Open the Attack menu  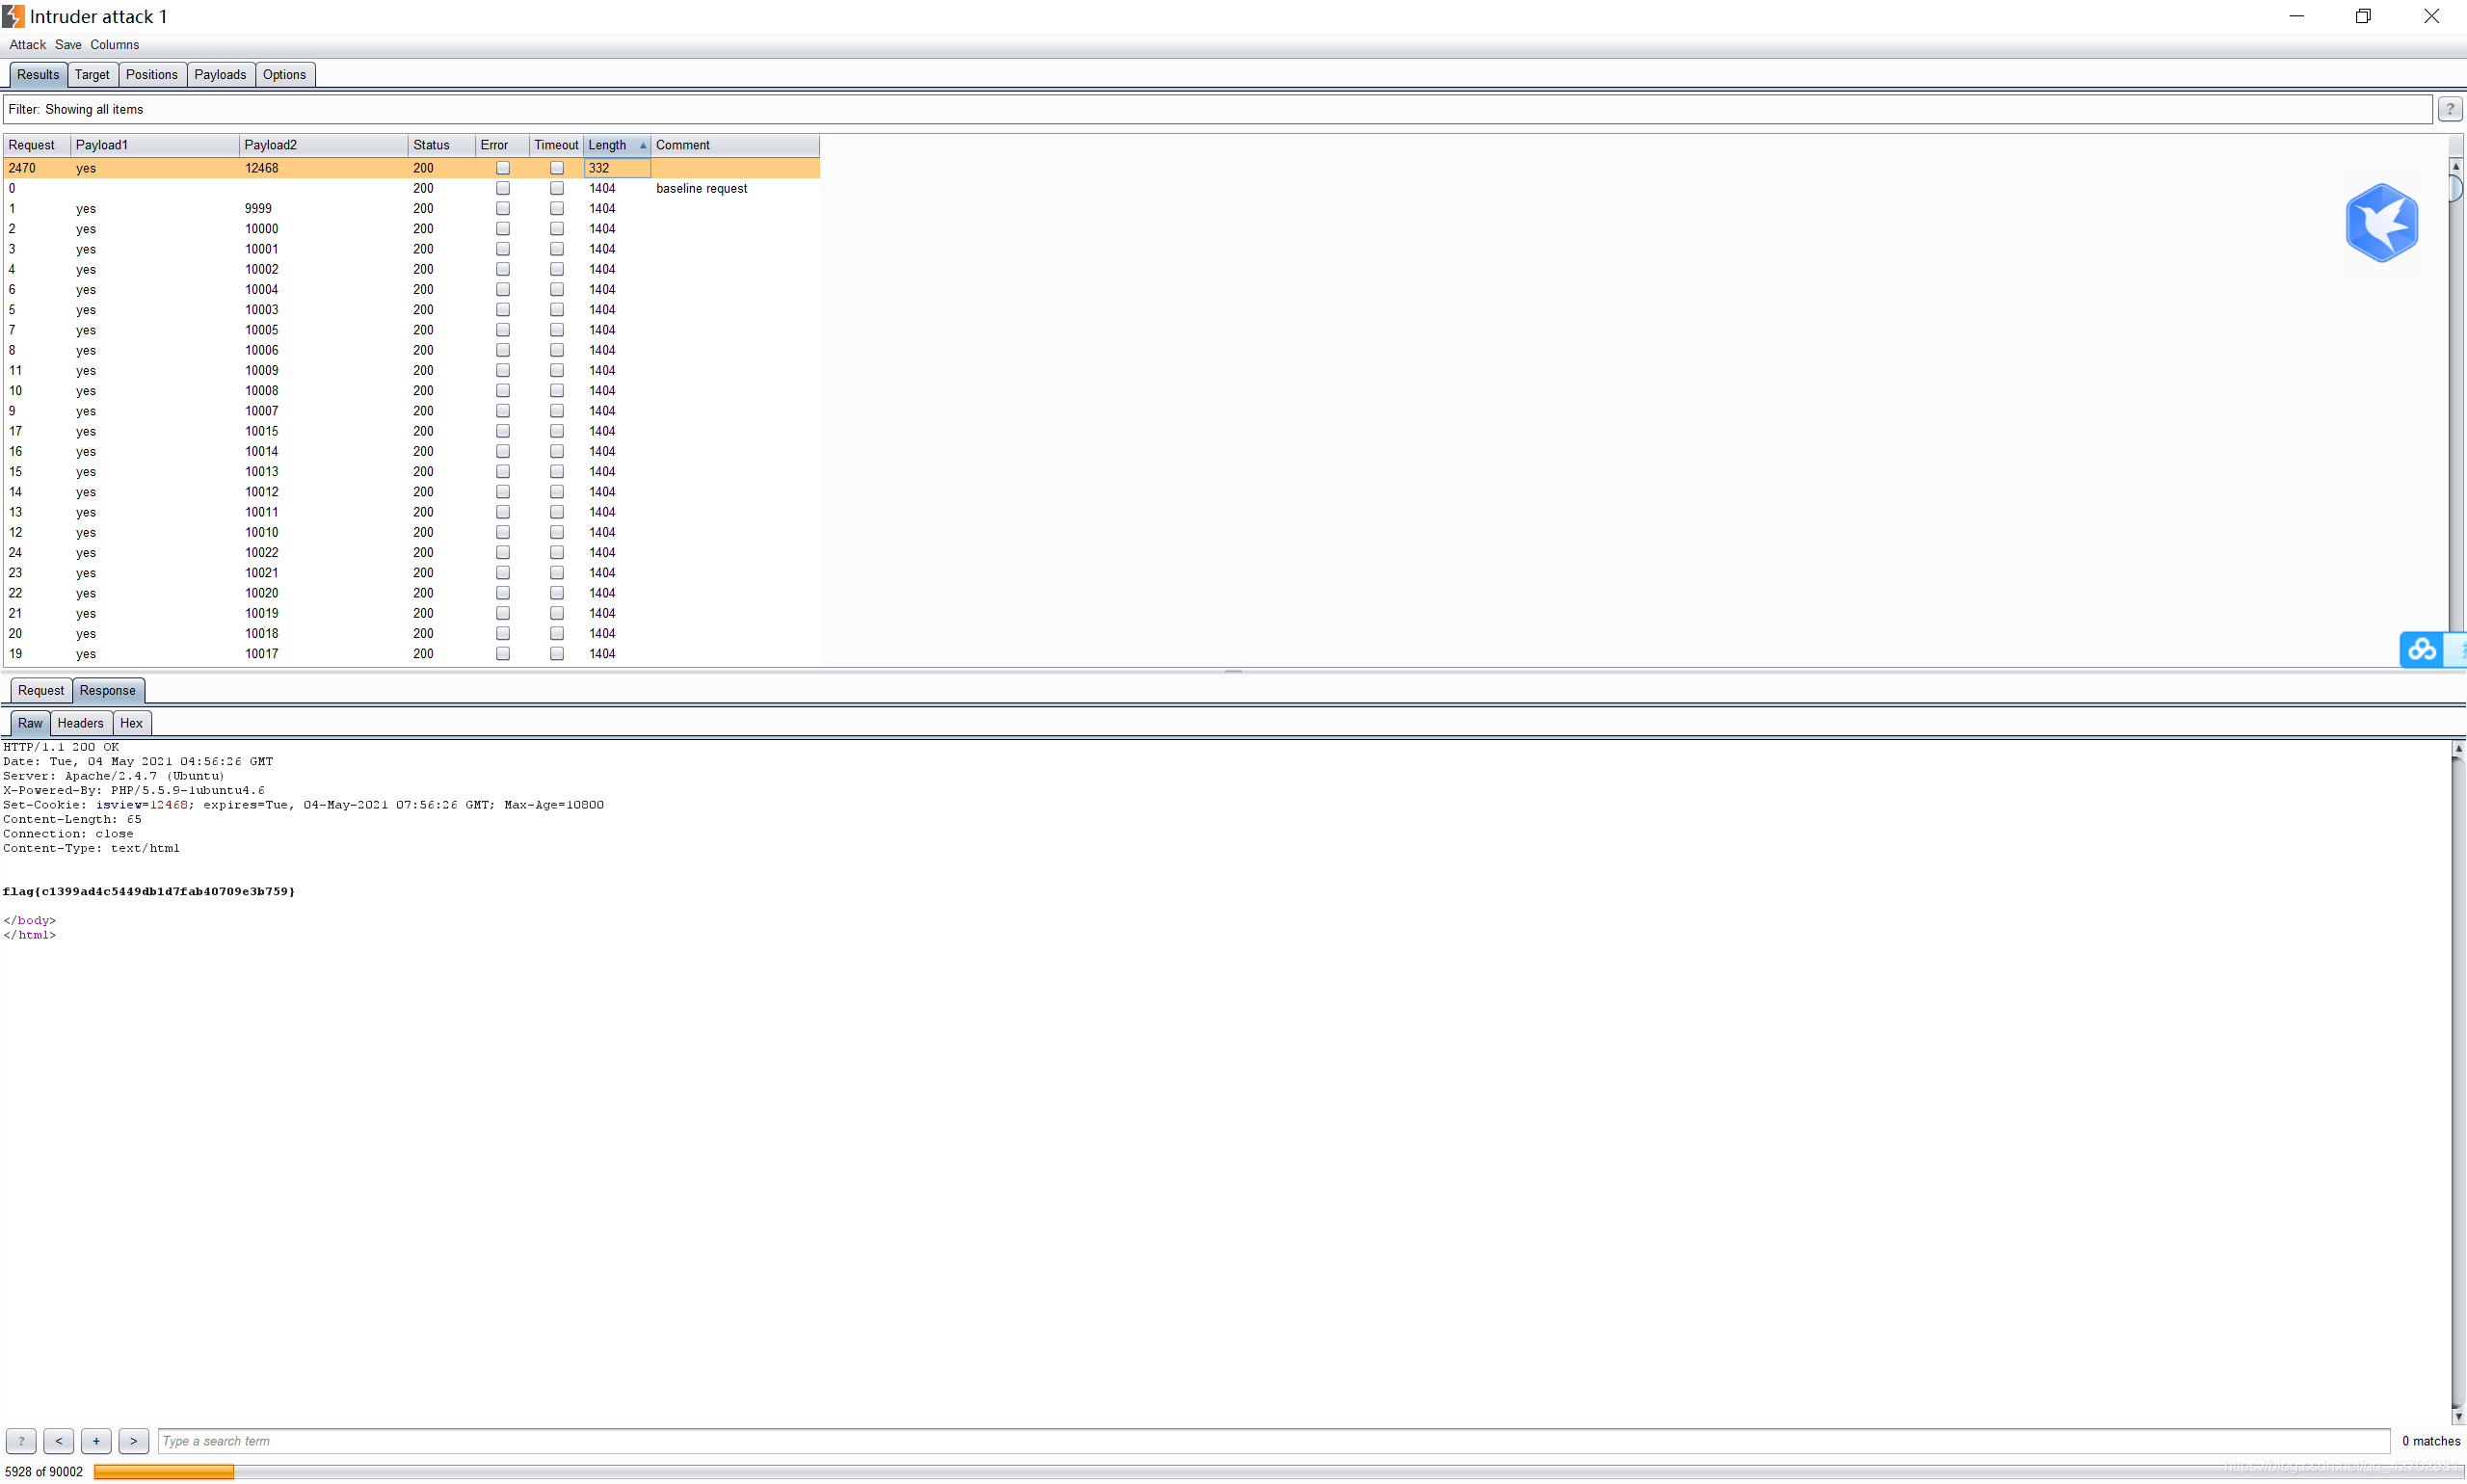point(28,45)
